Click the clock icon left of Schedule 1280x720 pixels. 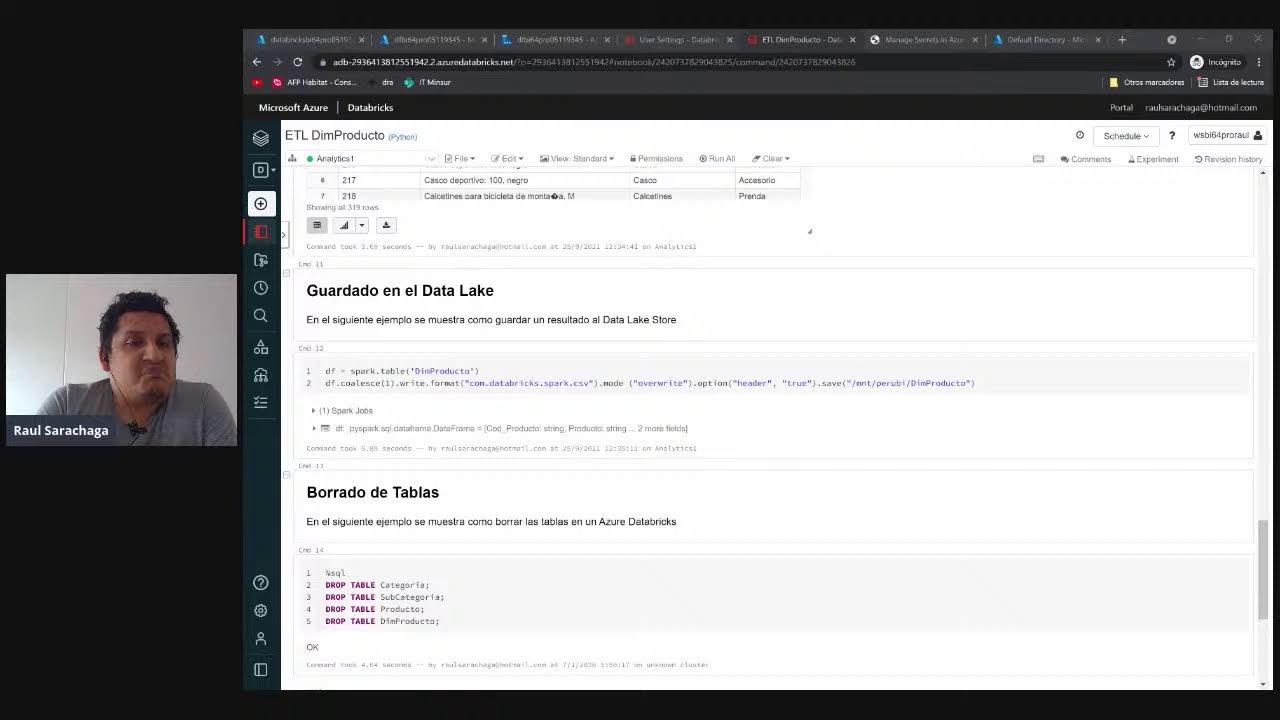[1080, 136]
